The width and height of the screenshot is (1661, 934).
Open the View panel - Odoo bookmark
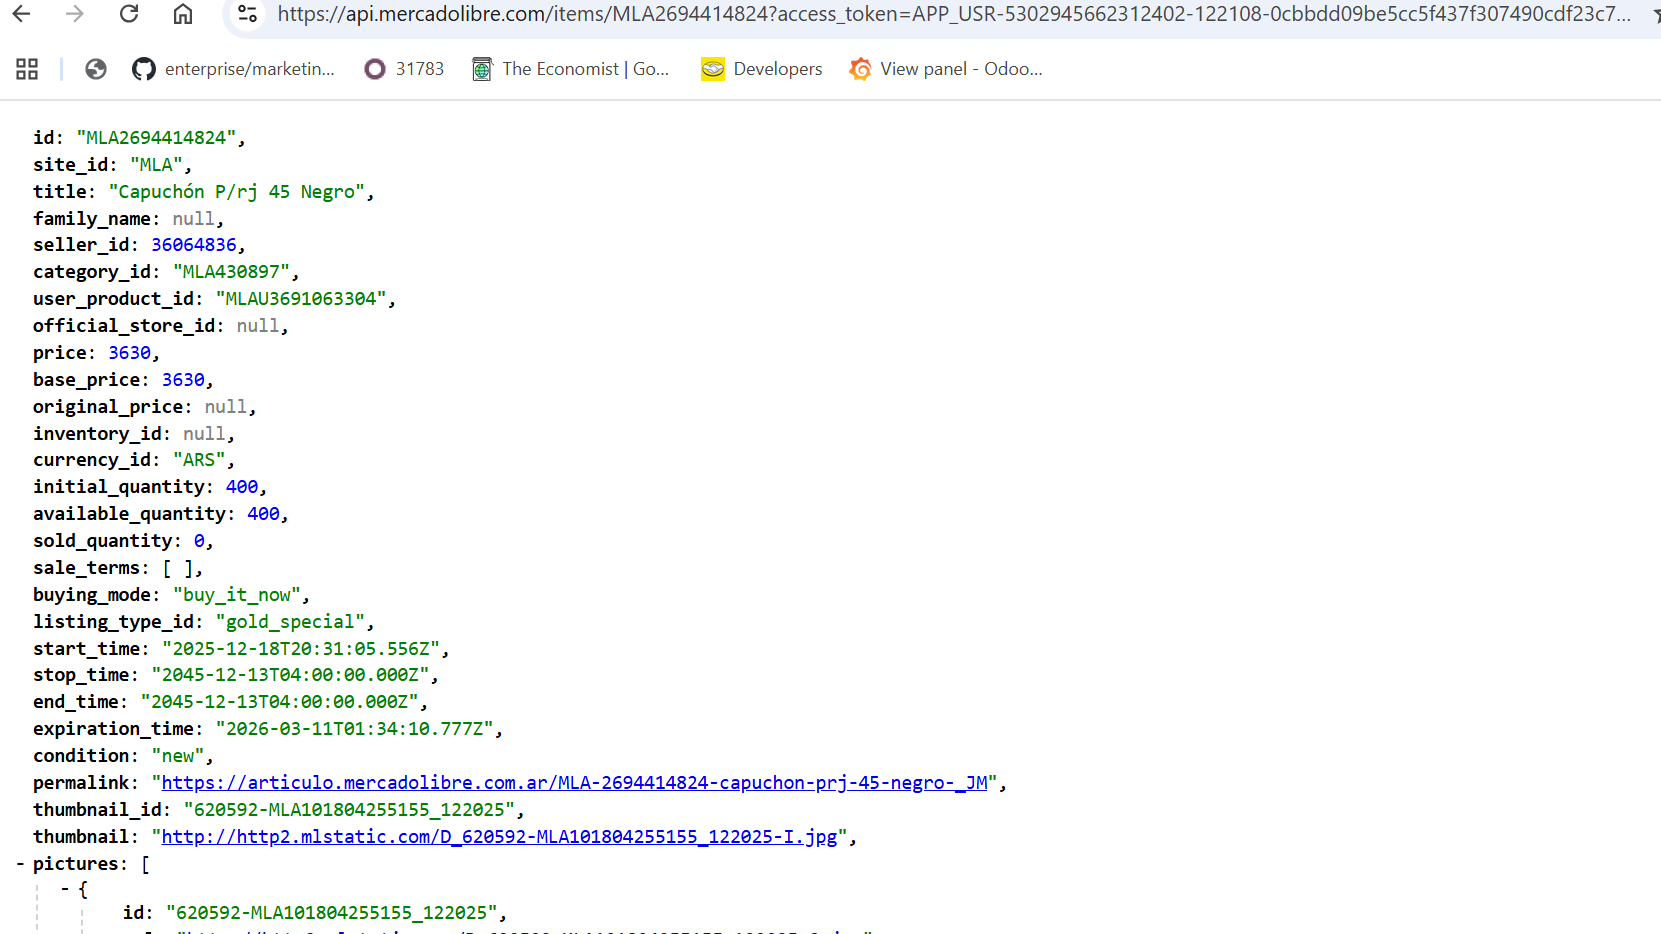[946, 69]
